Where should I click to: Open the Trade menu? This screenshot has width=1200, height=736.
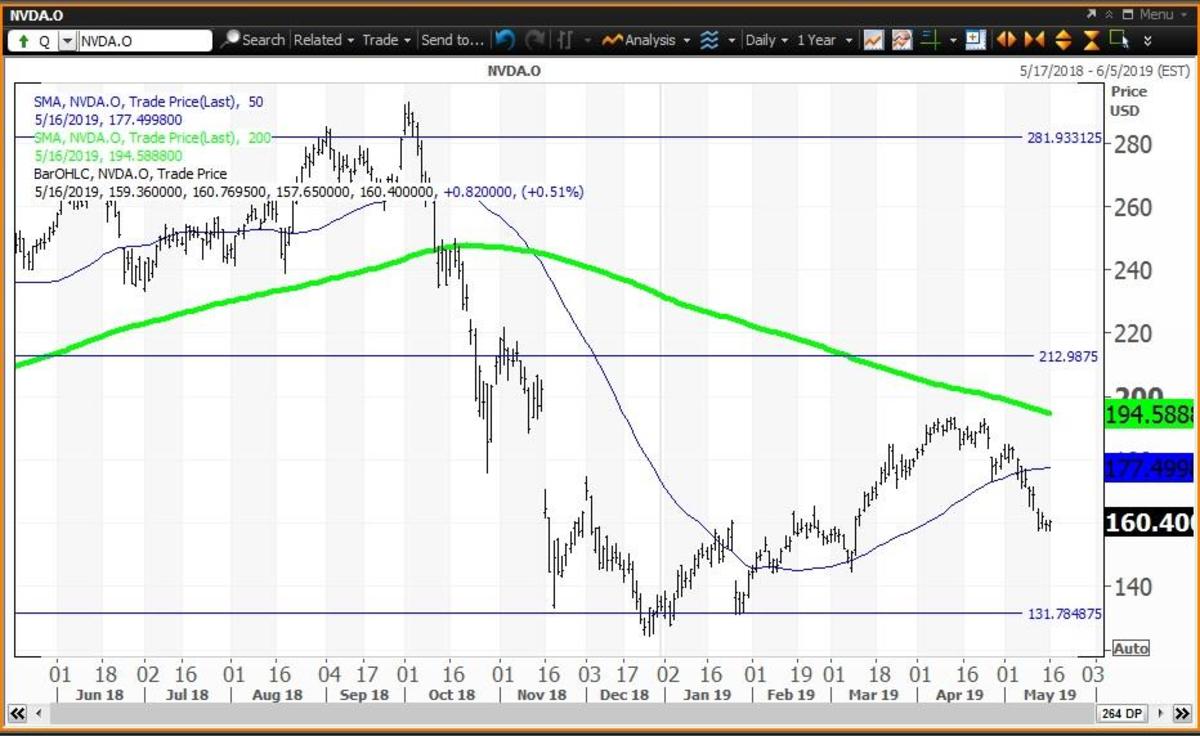coord(387,40)
